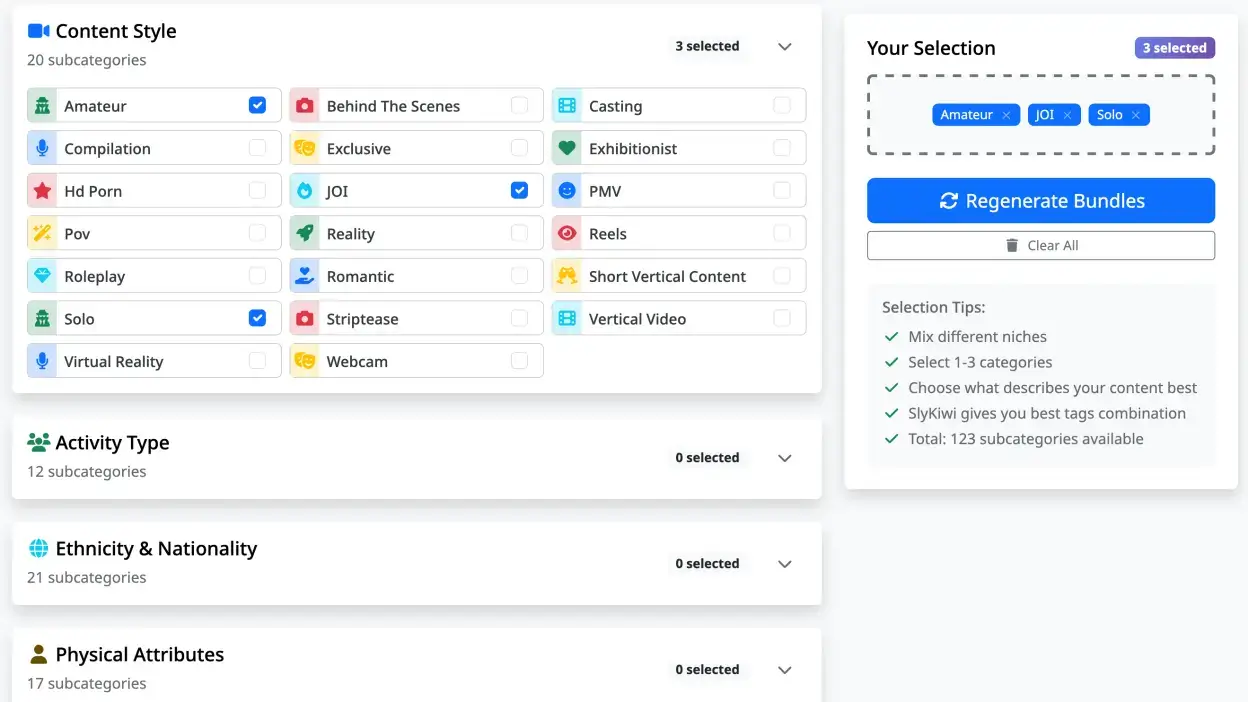Screen dimensions: 1248x702
Task: Click the PMV smiley icon
Action: [x=567, y=190]
